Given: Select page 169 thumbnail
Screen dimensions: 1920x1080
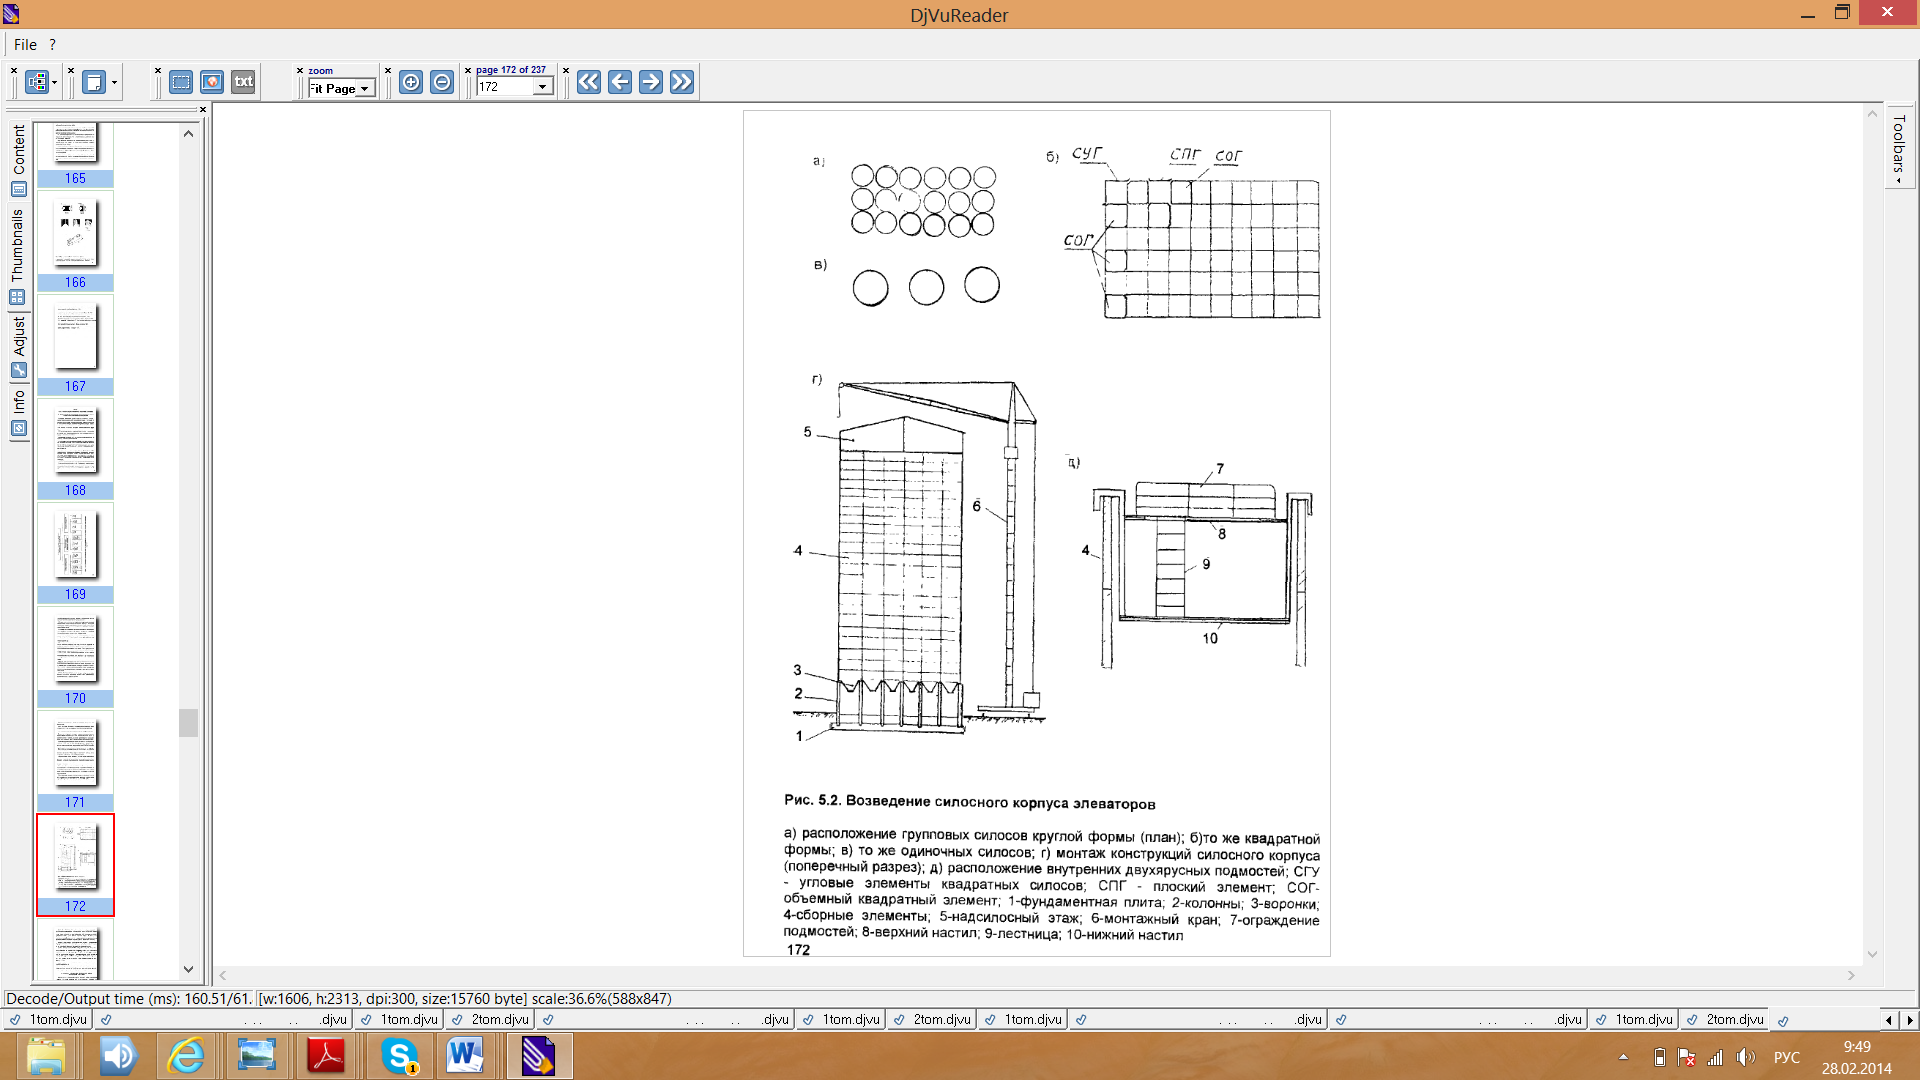Looking at the screenshot, I should tap(75, 554).
